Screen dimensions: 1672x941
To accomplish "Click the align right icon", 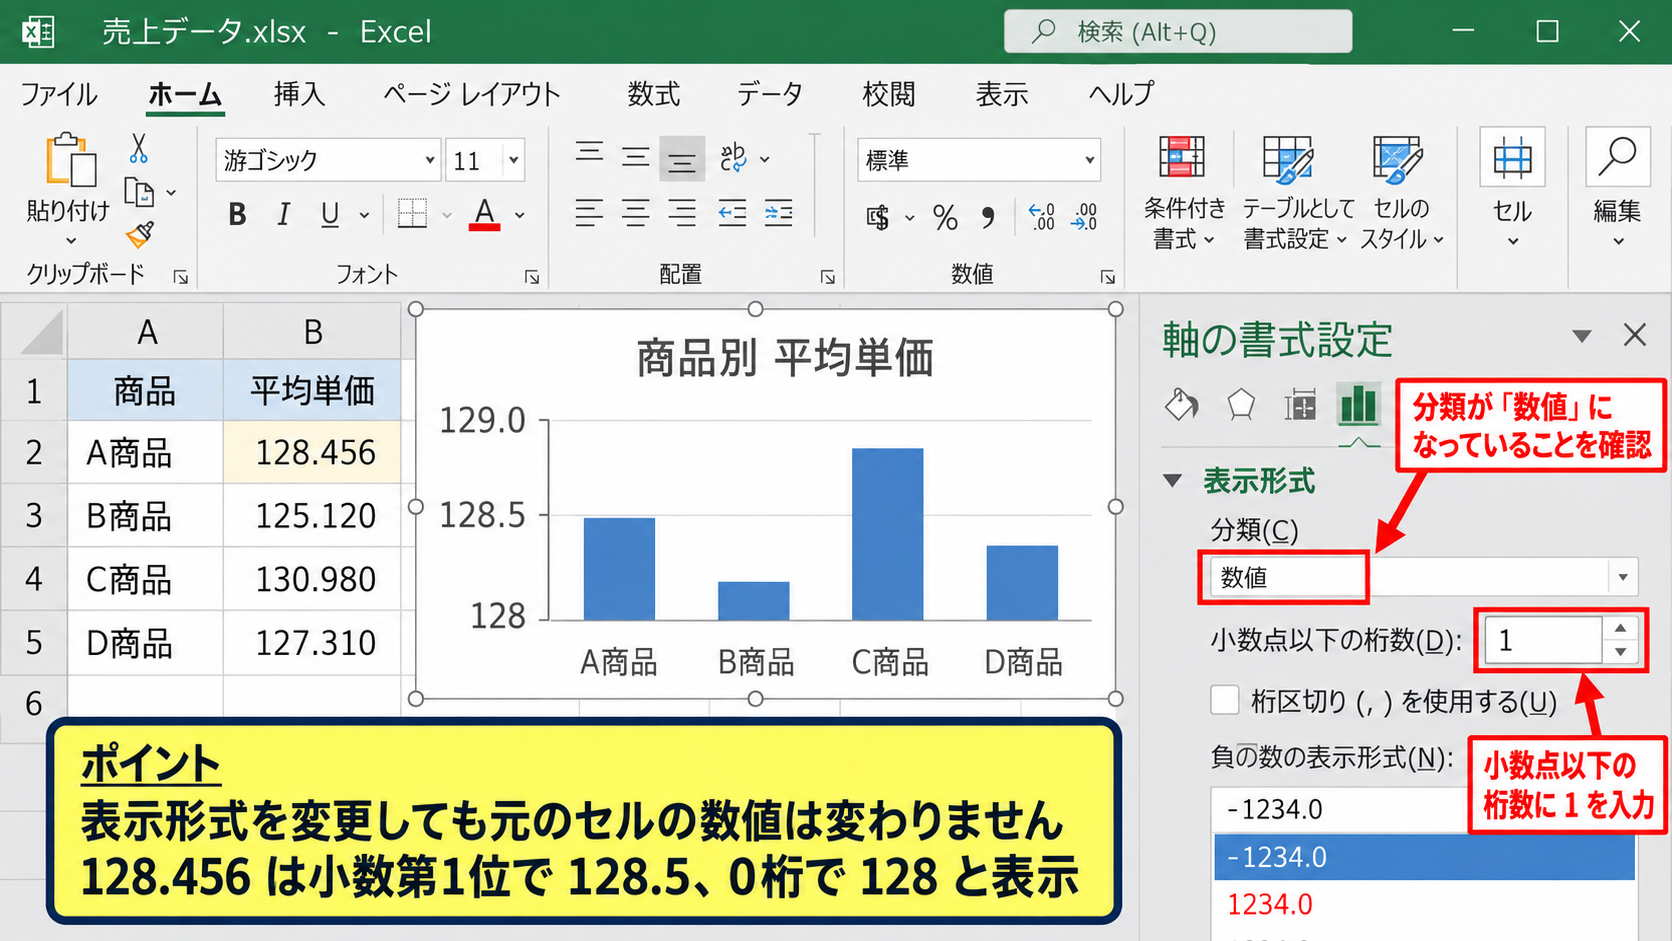I will click(x=682, y=213).
